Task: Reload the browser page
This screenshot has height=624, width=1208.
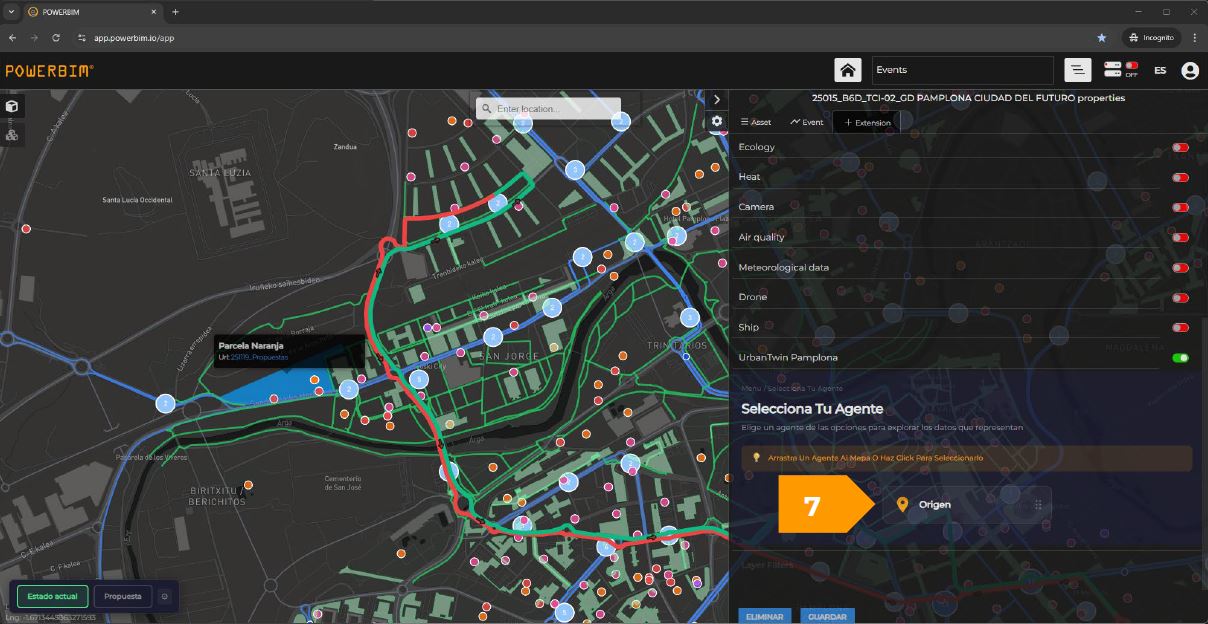Action: pyautogui.click(x=57, y=37)
